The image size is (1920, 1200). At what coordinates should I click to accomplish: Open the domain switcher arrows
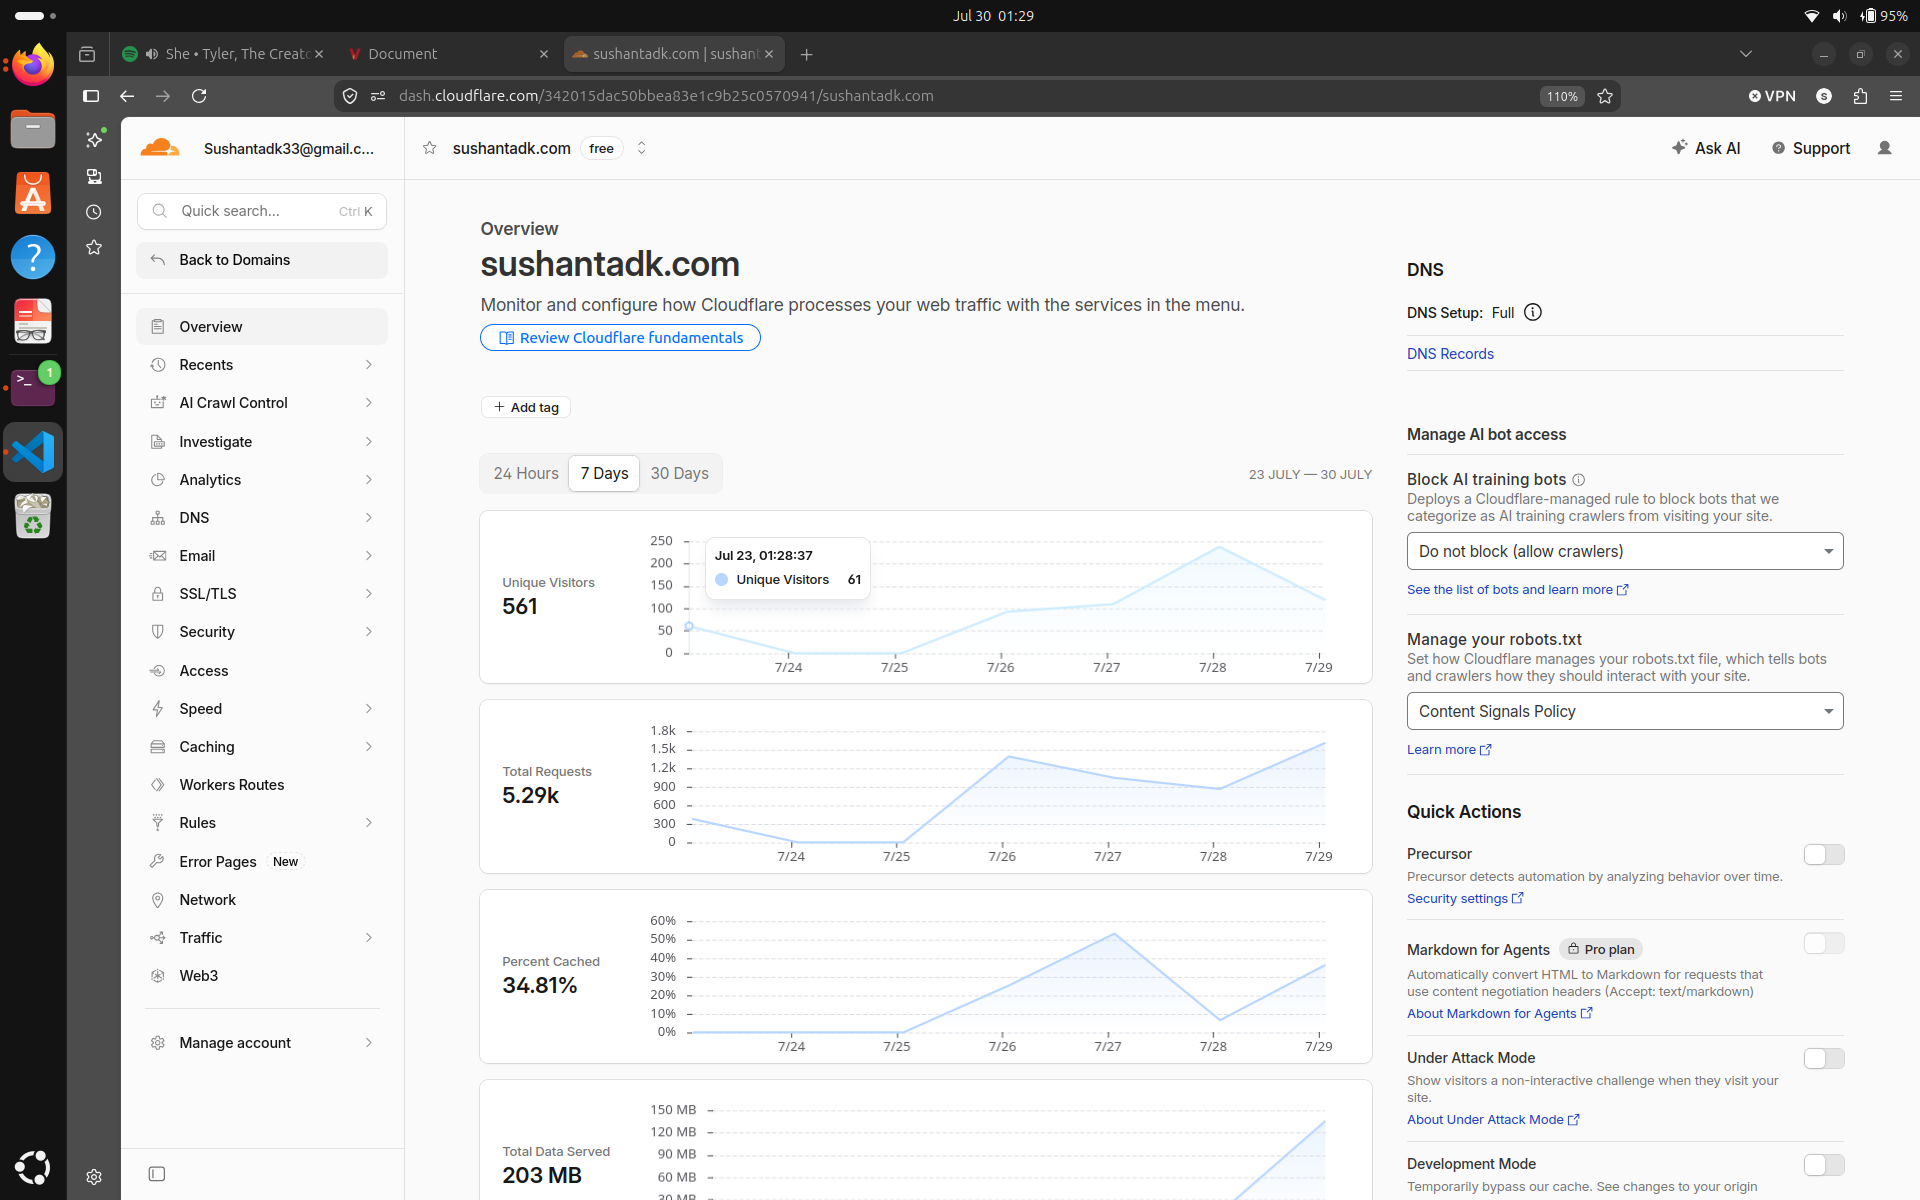pyautogui.click(x=642, y=148)
